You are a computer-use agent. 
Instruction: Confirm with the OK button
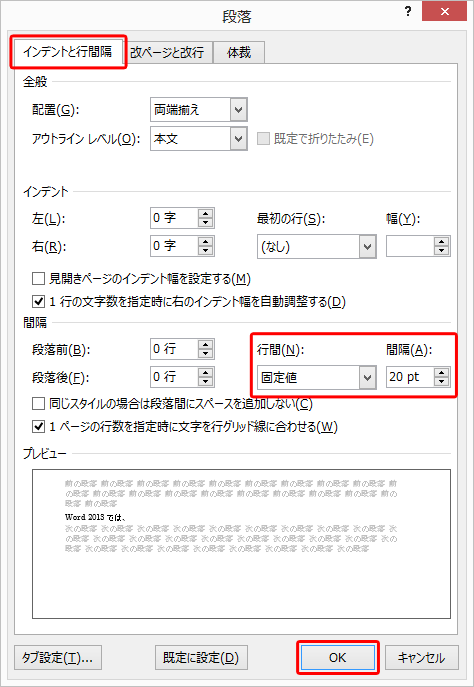coord(338,658)
